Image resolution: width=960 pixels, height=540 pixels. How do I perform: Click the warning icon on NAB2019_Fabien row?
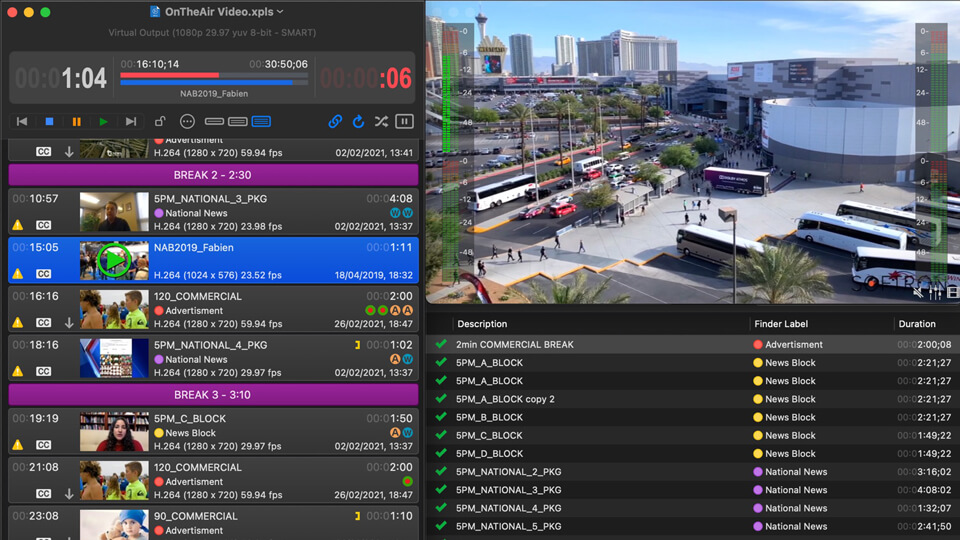coord(18,274)
